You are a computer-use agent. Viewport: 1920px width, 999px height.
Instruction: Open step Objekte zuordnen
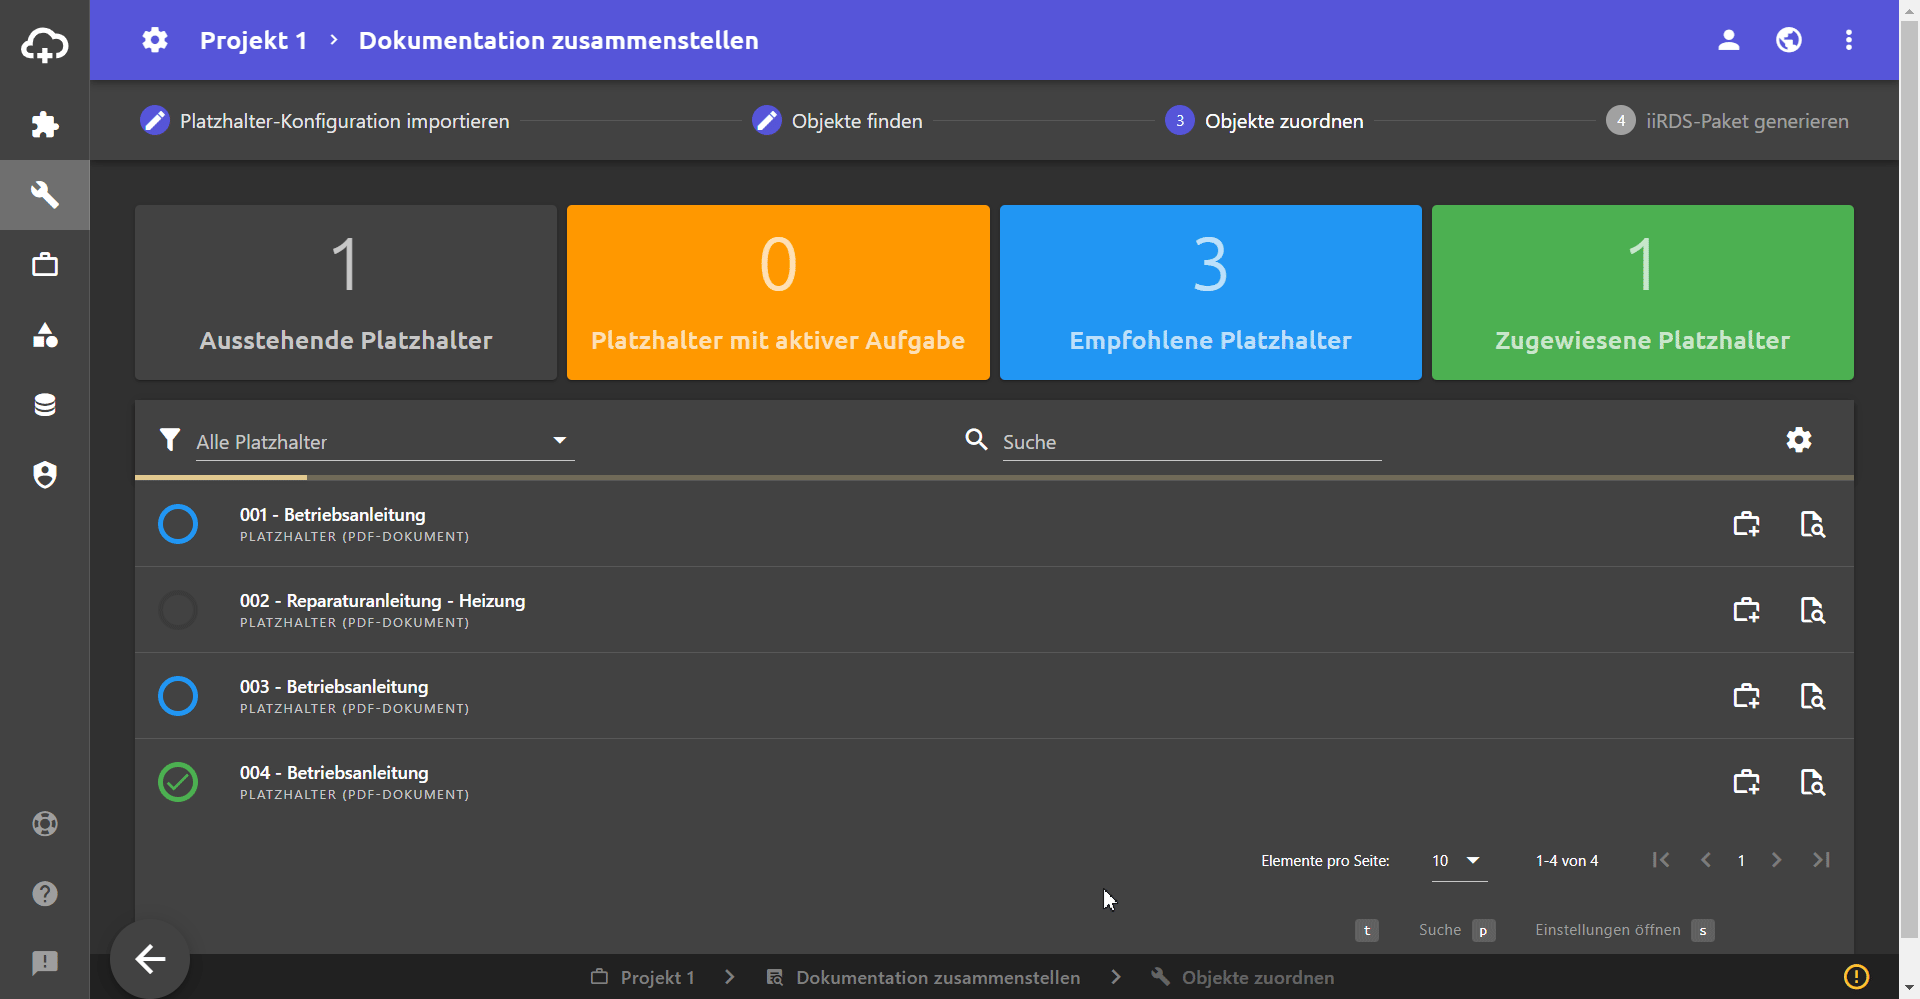pos(1265,121)
